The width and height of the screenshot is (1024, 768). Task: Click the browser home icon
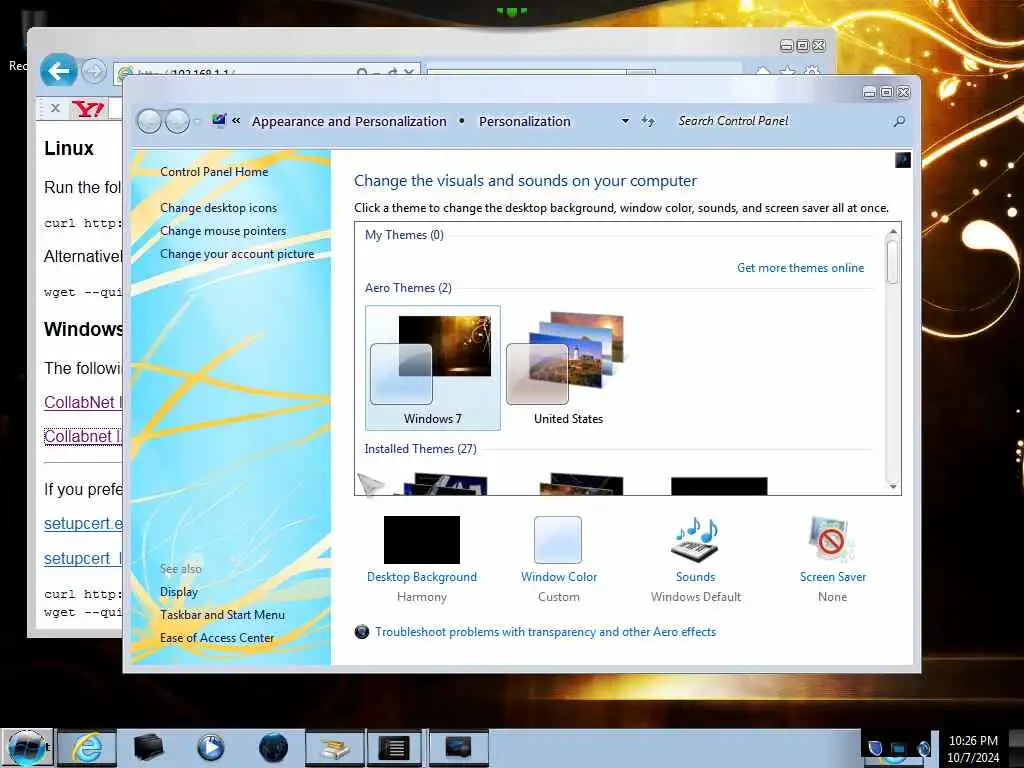tap(763, 71)
